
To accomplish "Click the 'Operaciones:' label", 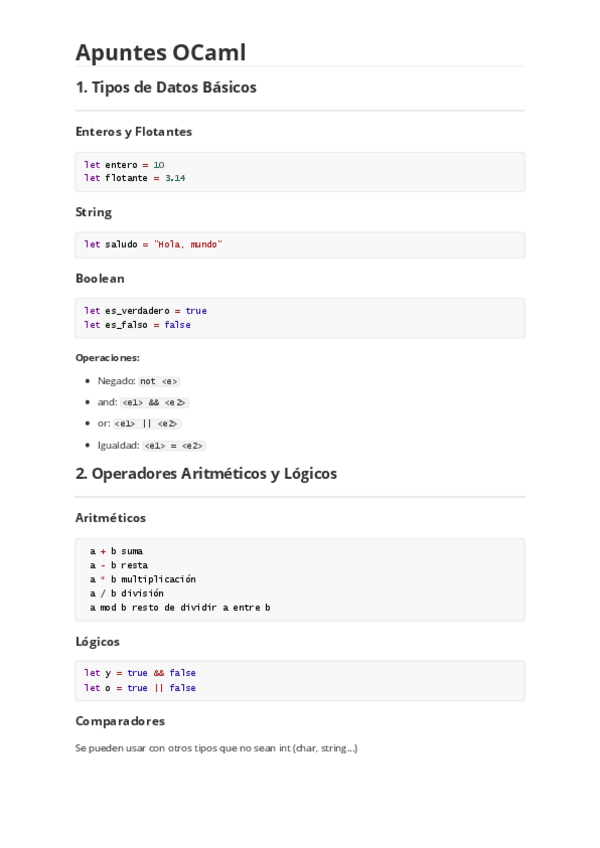I will pos(107,357).
